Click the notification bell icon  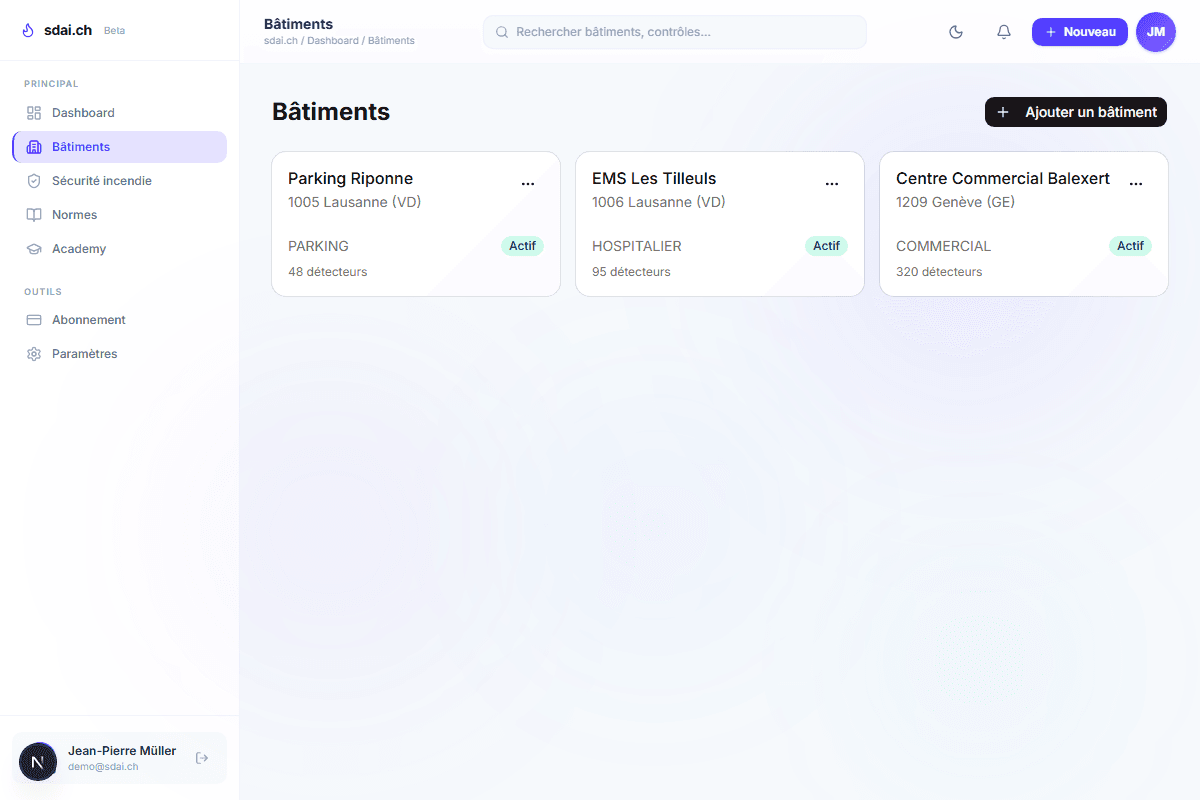pyautogui.click(x=1003, y=32)
